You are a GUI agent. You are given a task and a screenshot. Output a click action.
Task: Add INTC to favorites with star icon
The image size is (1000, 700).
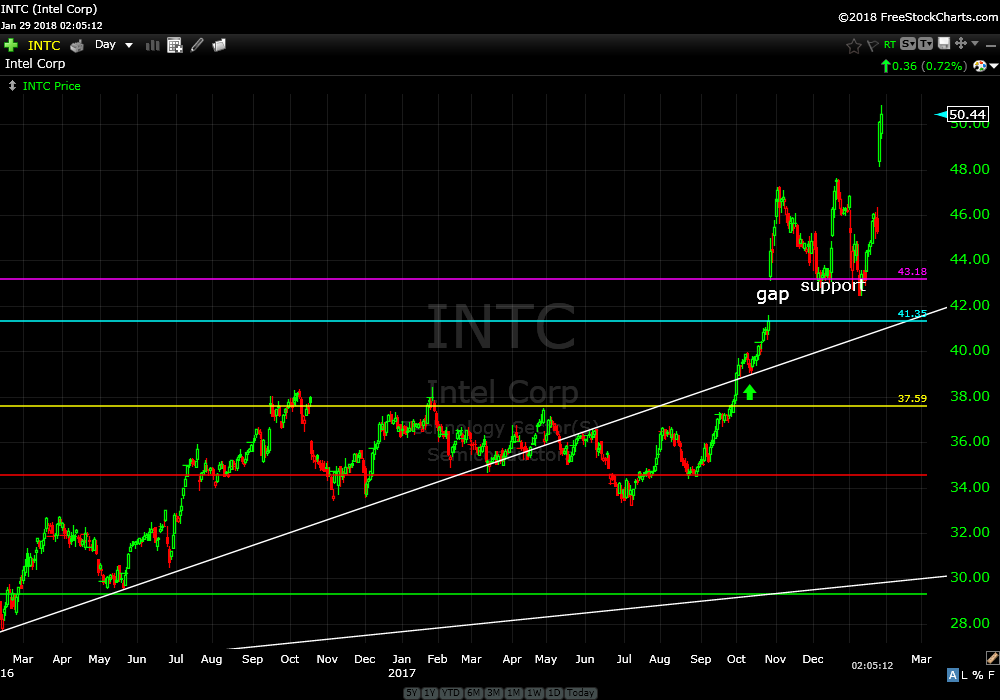point(853,45)
